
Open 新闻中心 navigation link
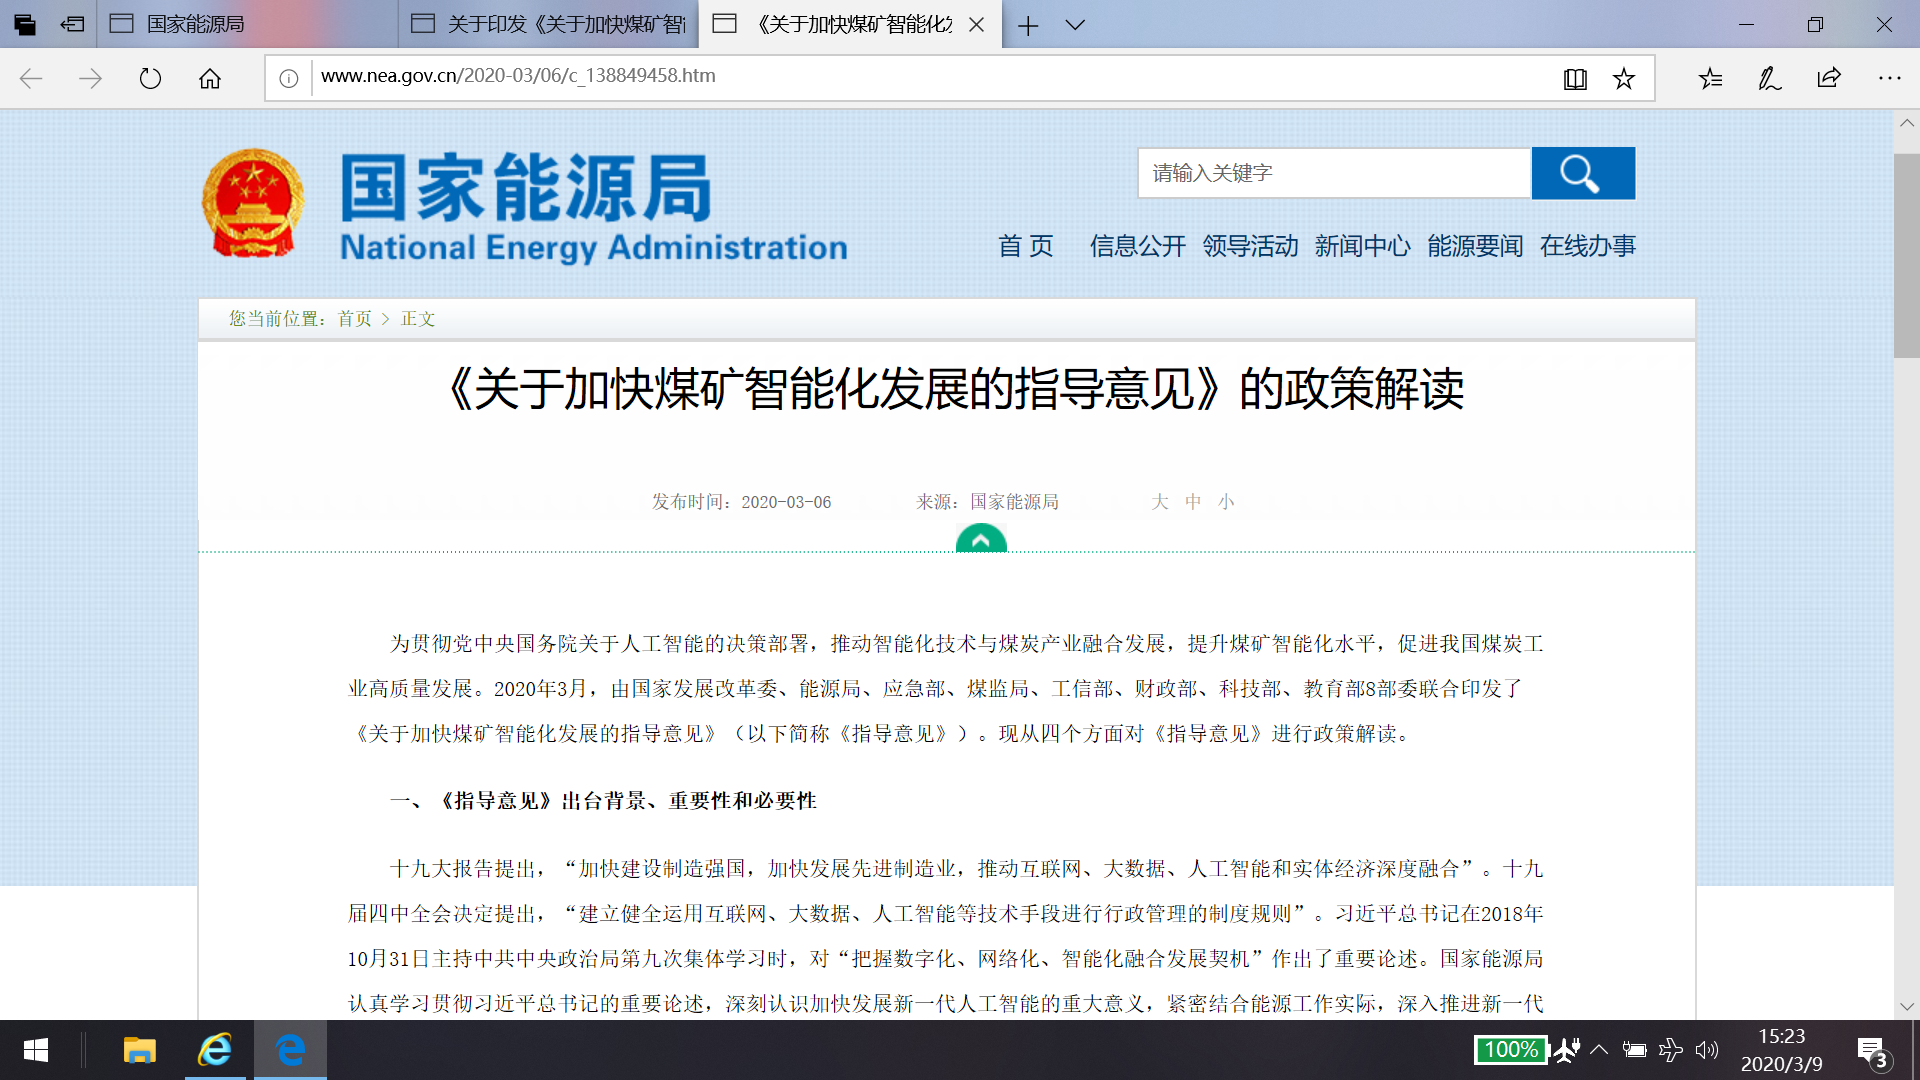tap(1362, 246)
